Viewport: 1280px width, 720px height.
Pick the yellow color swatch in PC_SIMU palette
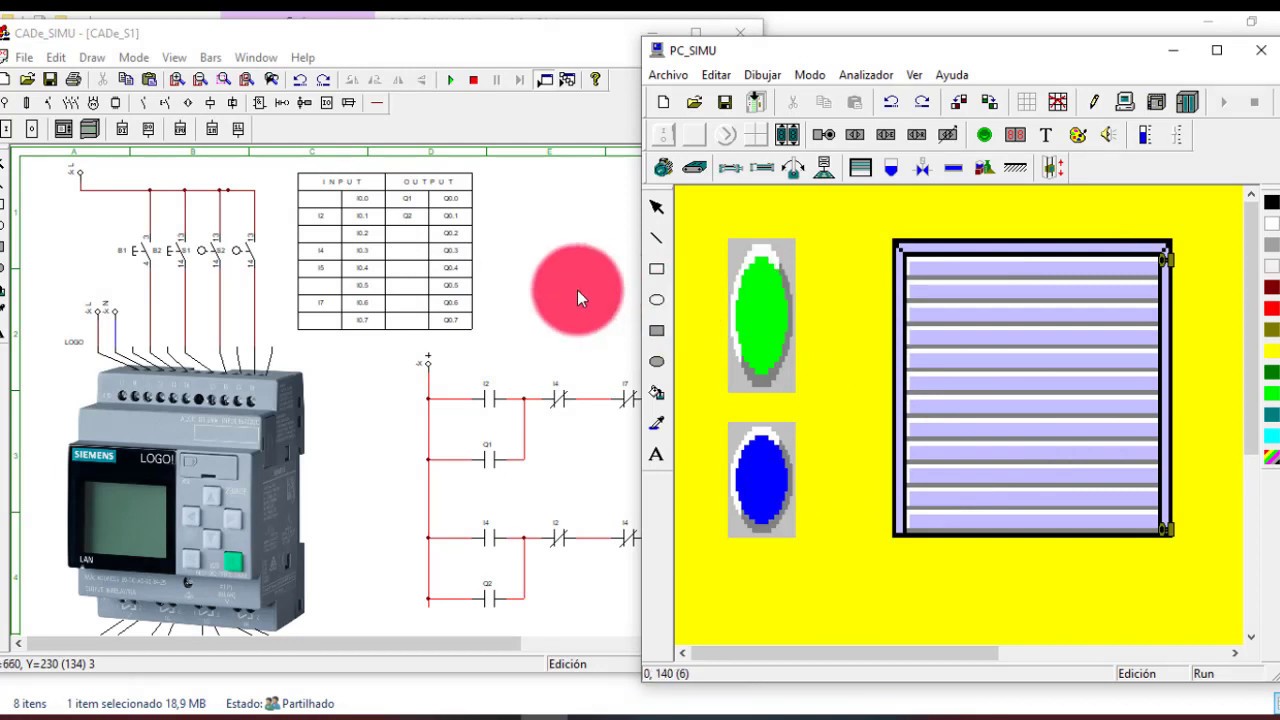[x=1272, y=351]
